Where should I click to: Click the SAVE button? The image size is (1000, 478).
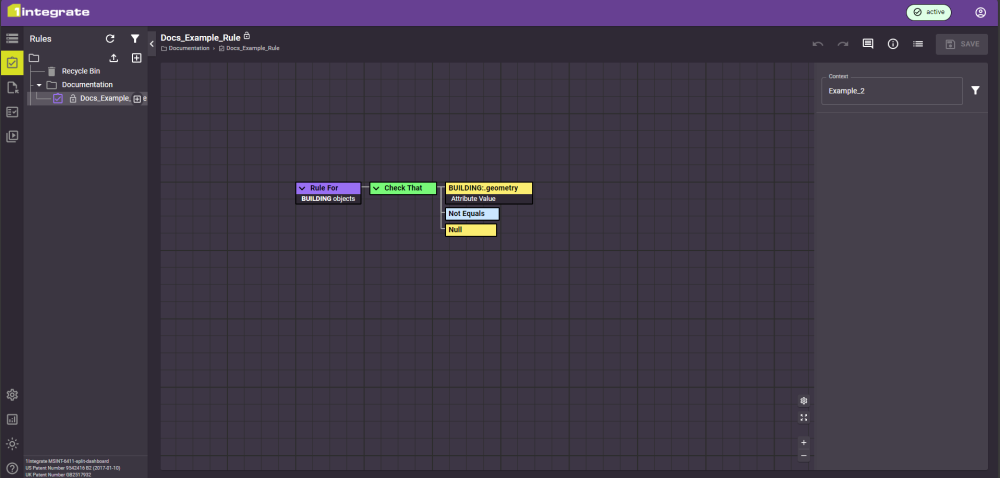(x=961, y=44)
